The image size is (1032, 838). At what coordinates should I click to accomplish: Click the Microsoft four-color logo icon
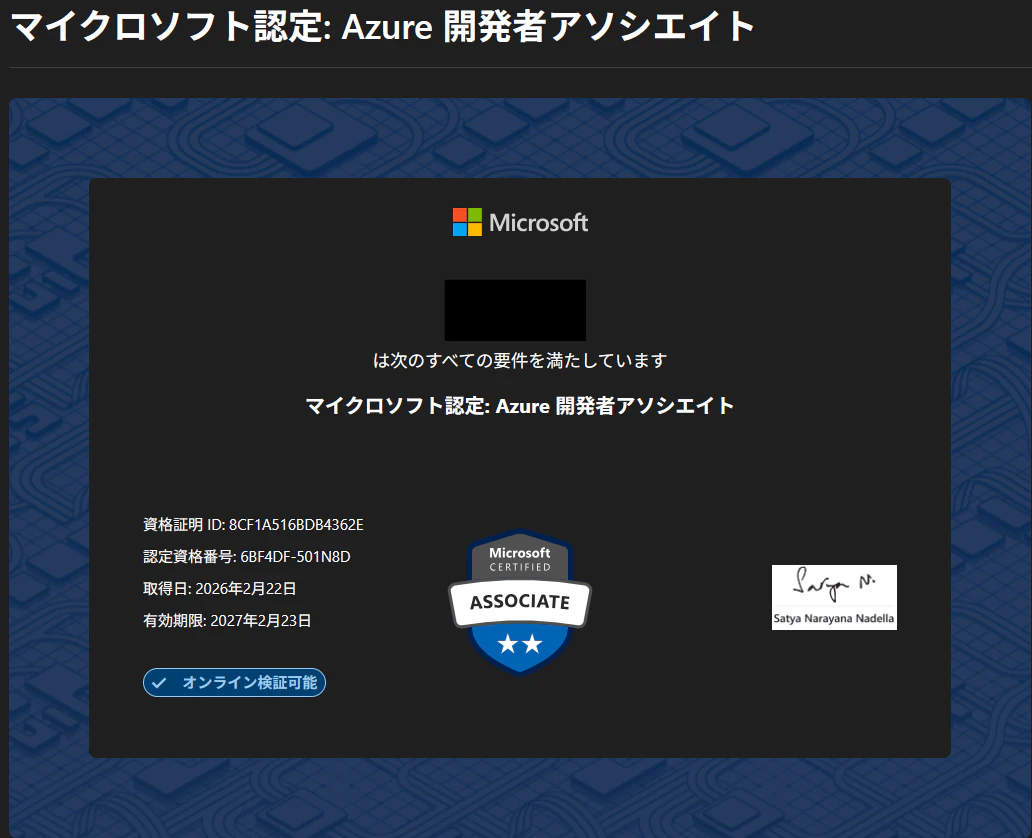467,223
